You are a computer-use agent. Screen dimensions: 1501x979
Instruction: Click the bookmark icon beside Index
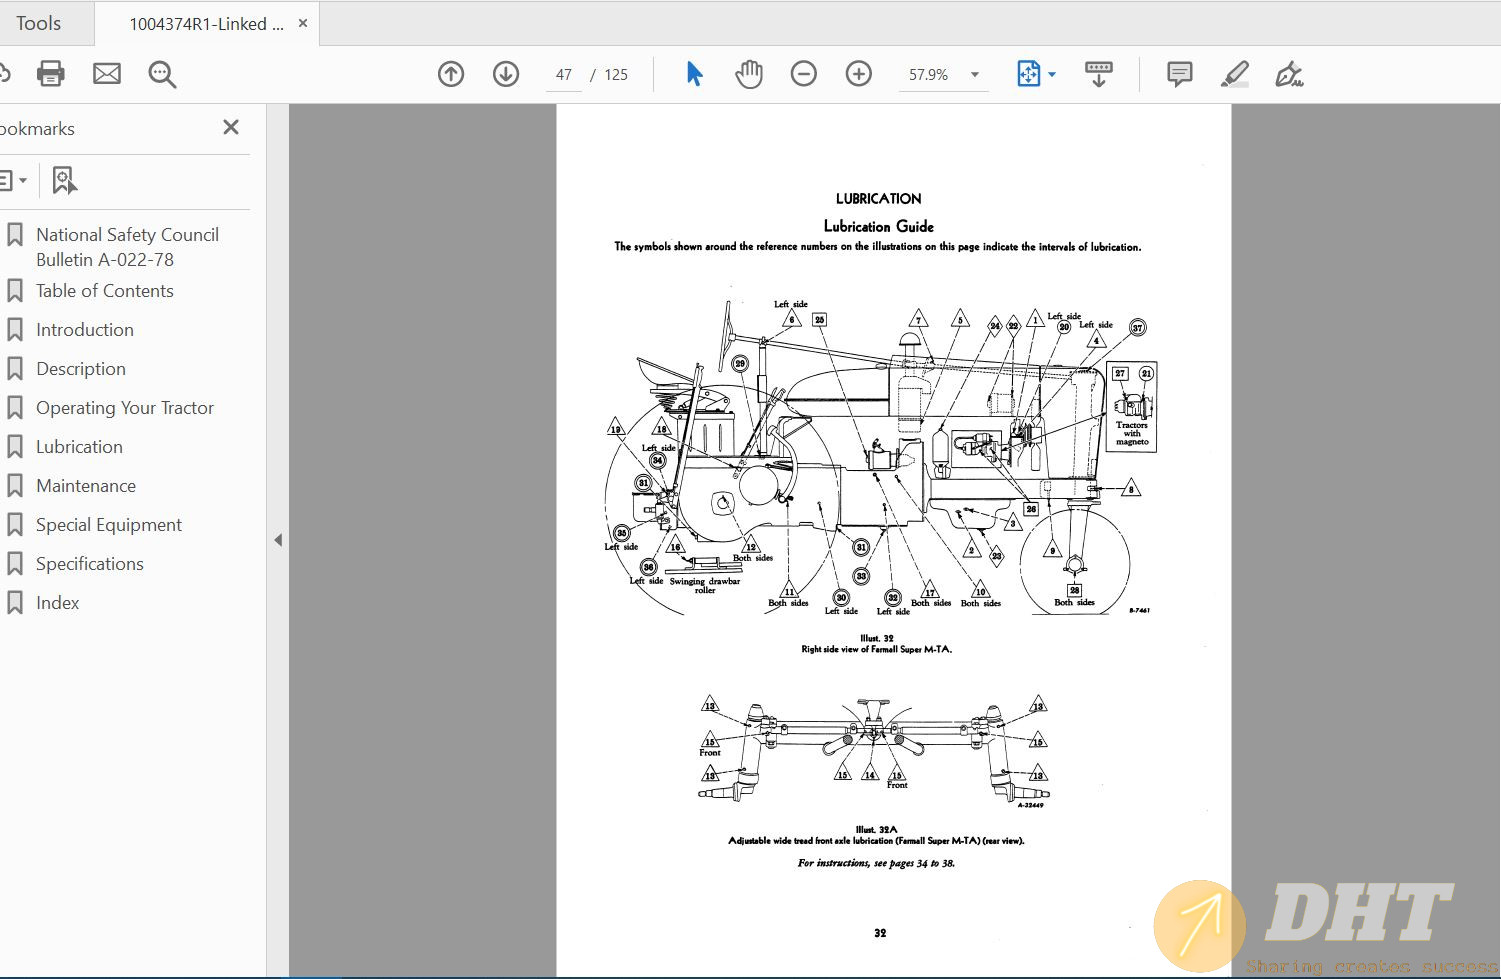click(x=15, y=602)
